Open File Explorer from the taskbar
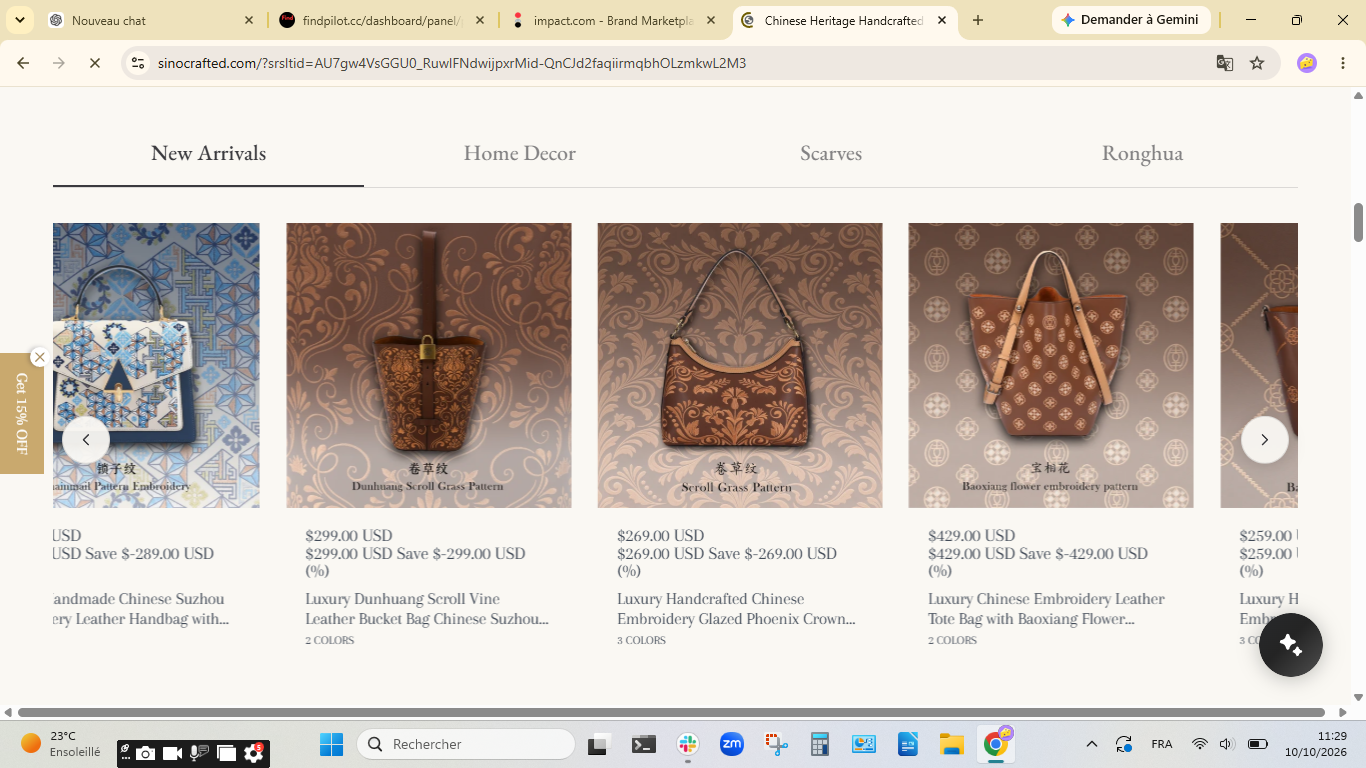 951,744
